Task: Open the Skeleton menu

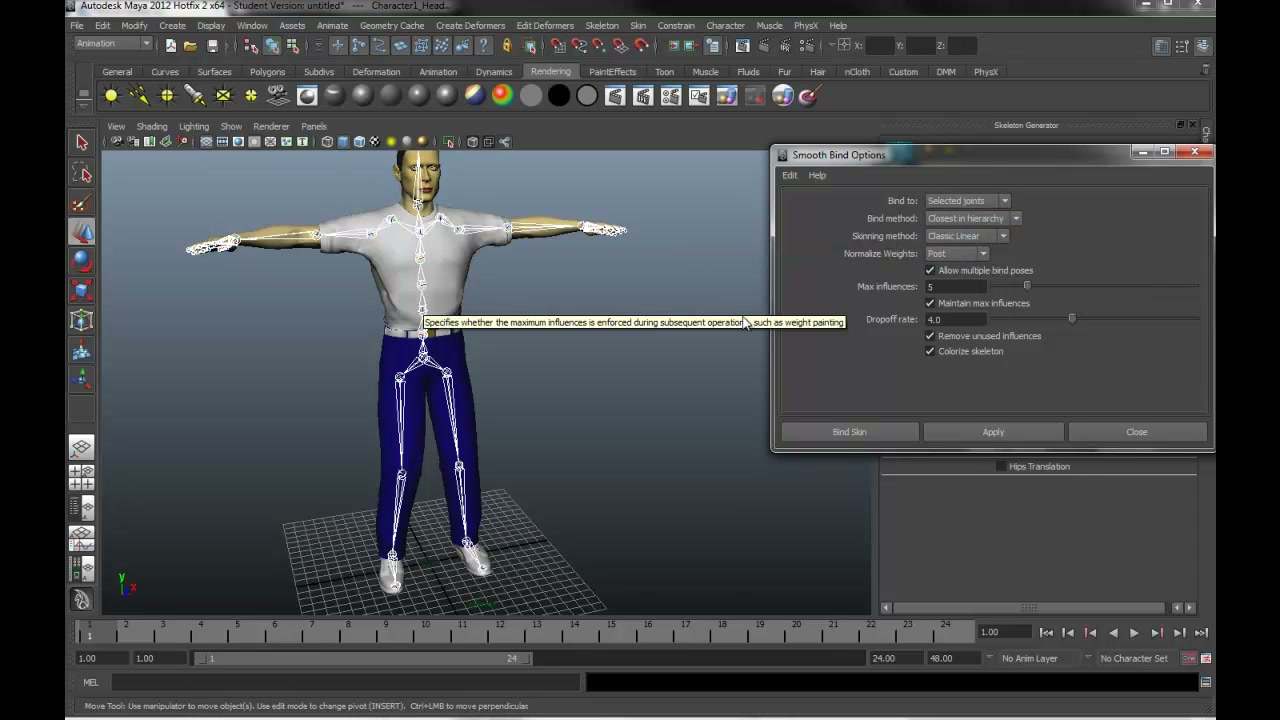Action: point(602,26)
